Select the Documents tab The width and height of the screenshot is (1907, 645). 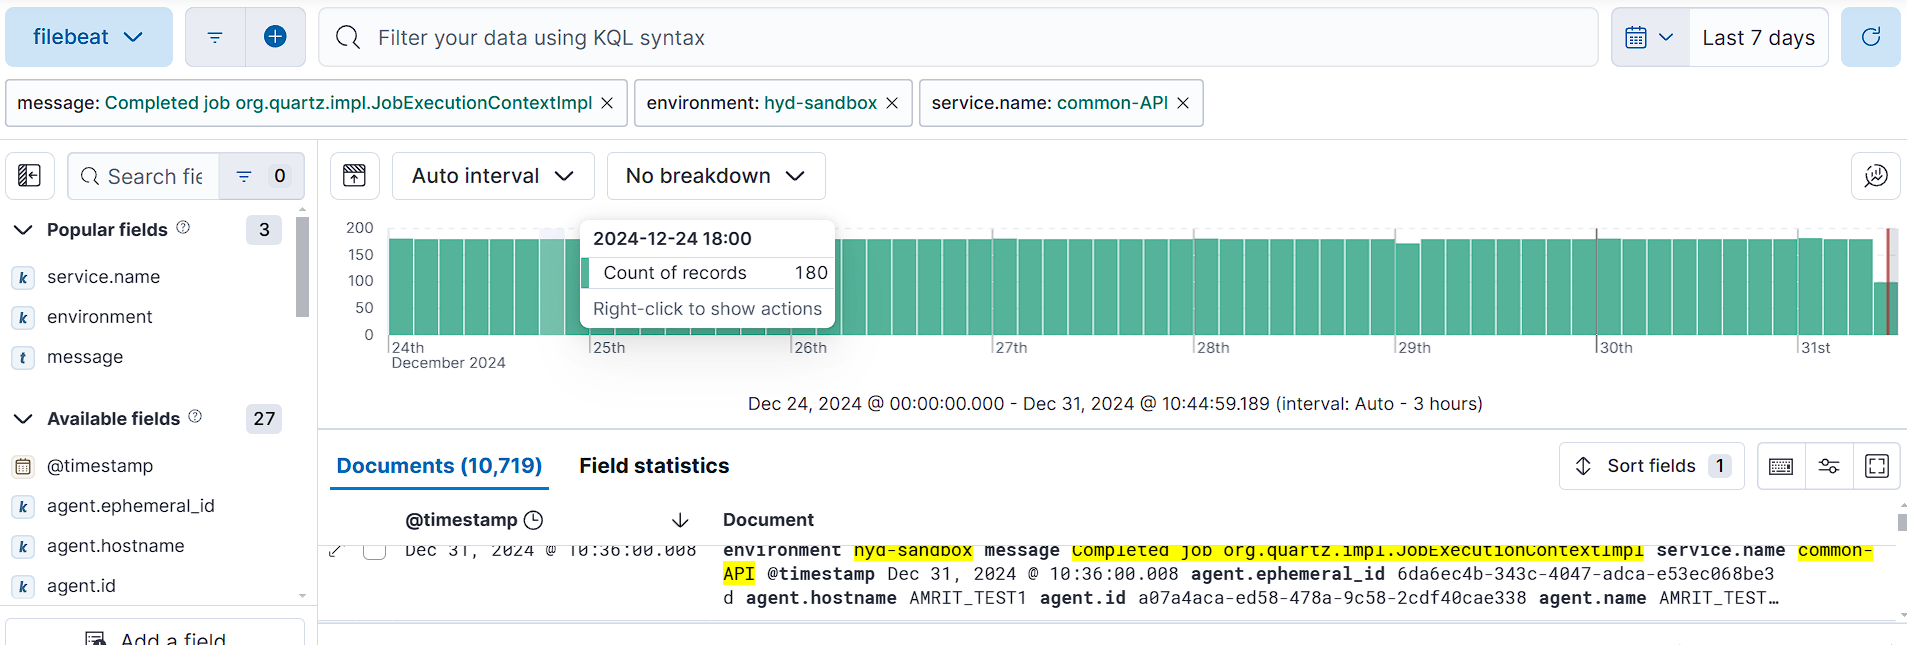[x=439, y=466]
